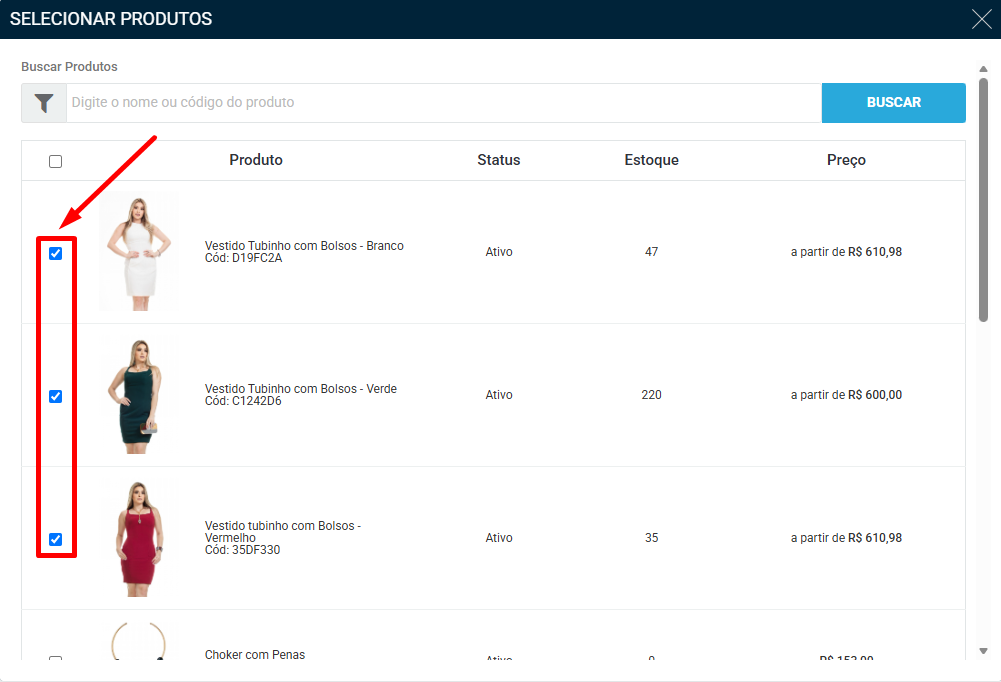Image resolution: width=1001 pixels, height=682 pixels.
Task: Select the Preço column header
Action: 846,160
